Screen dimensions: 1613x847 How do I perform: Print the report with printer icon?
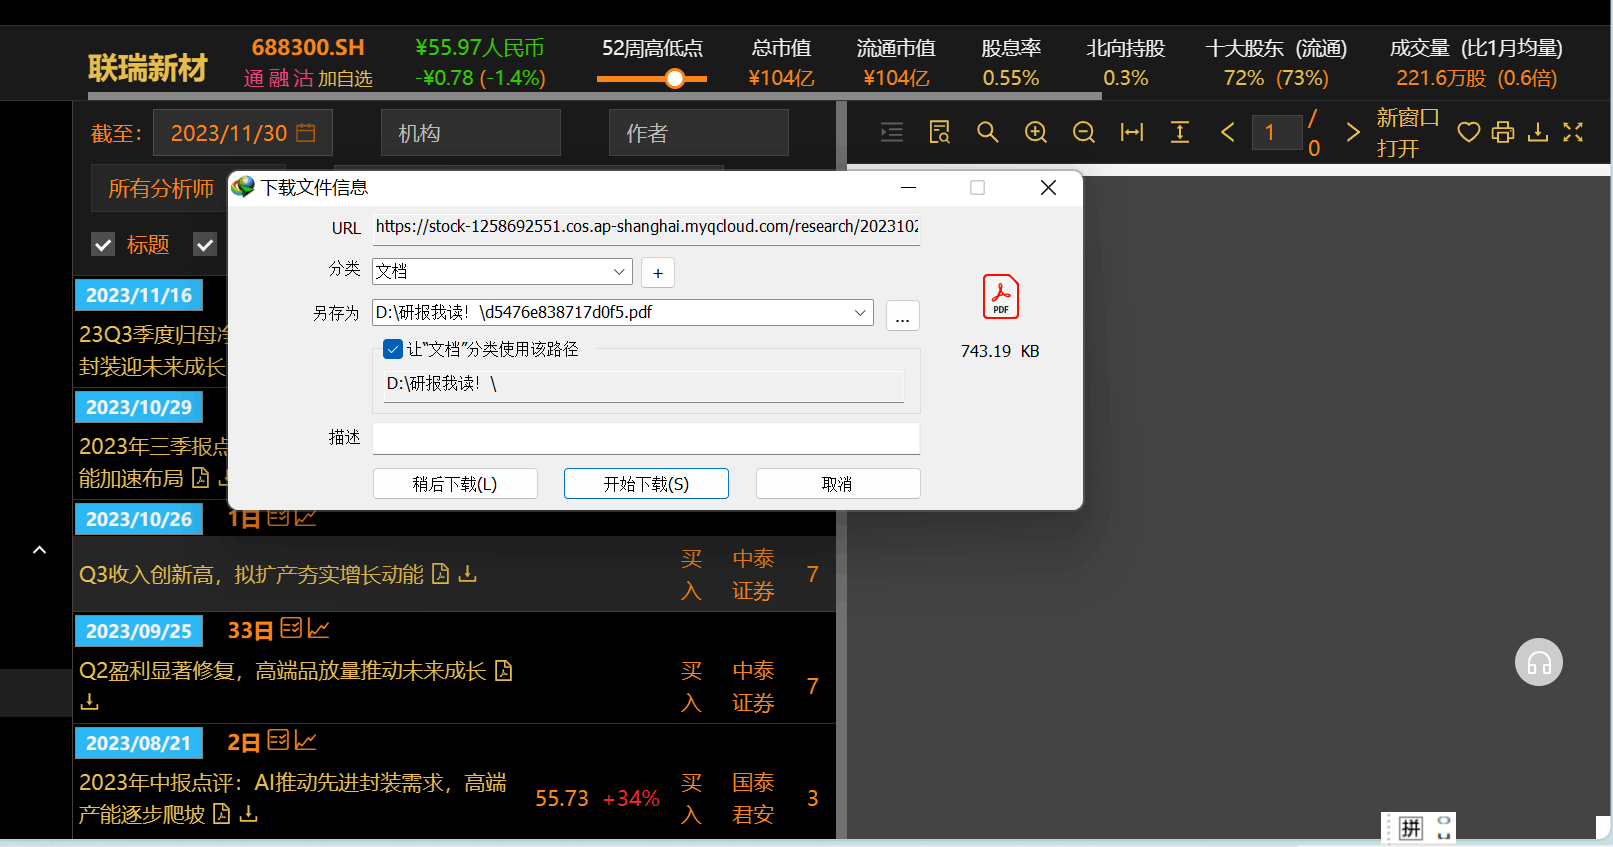[1503, 132]
